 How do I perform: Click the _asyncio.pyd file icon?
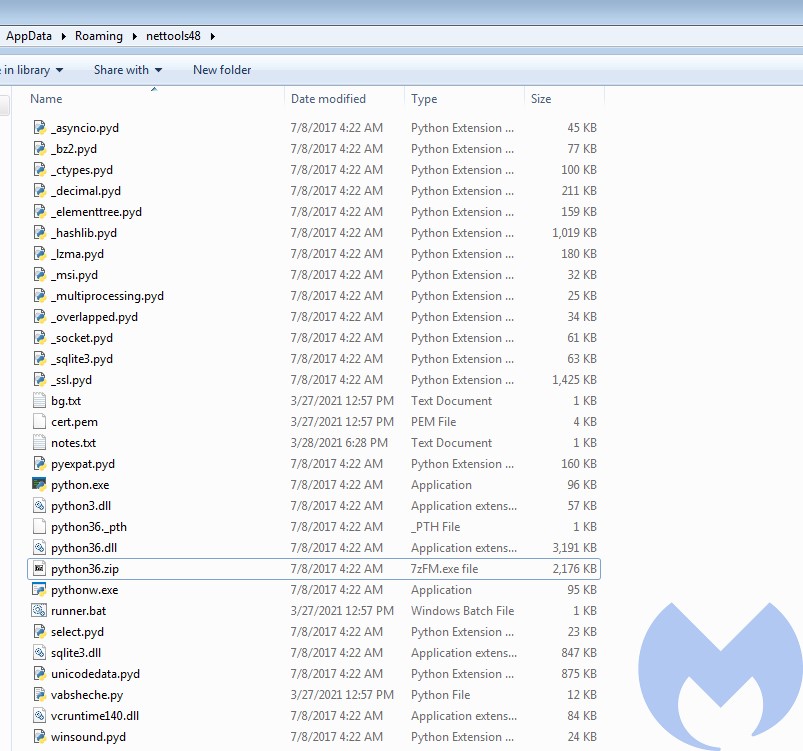coord(39,127)
